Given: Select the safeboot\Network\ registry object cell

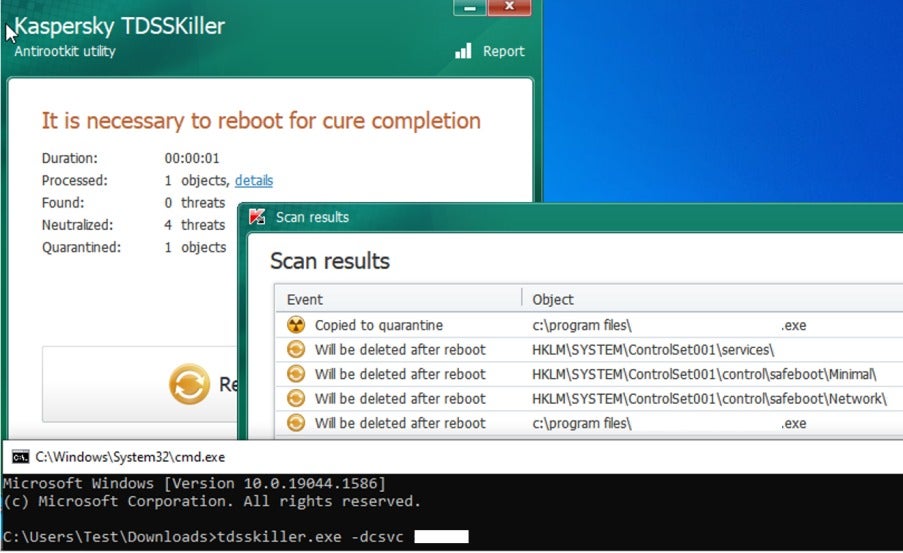Looking at the screenshot, I should pos(709,399).
